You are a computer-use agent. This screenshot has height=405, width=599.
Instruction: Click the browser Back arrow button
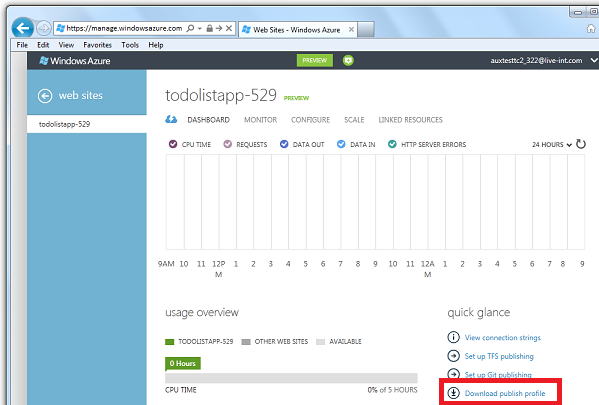[23, 28]
